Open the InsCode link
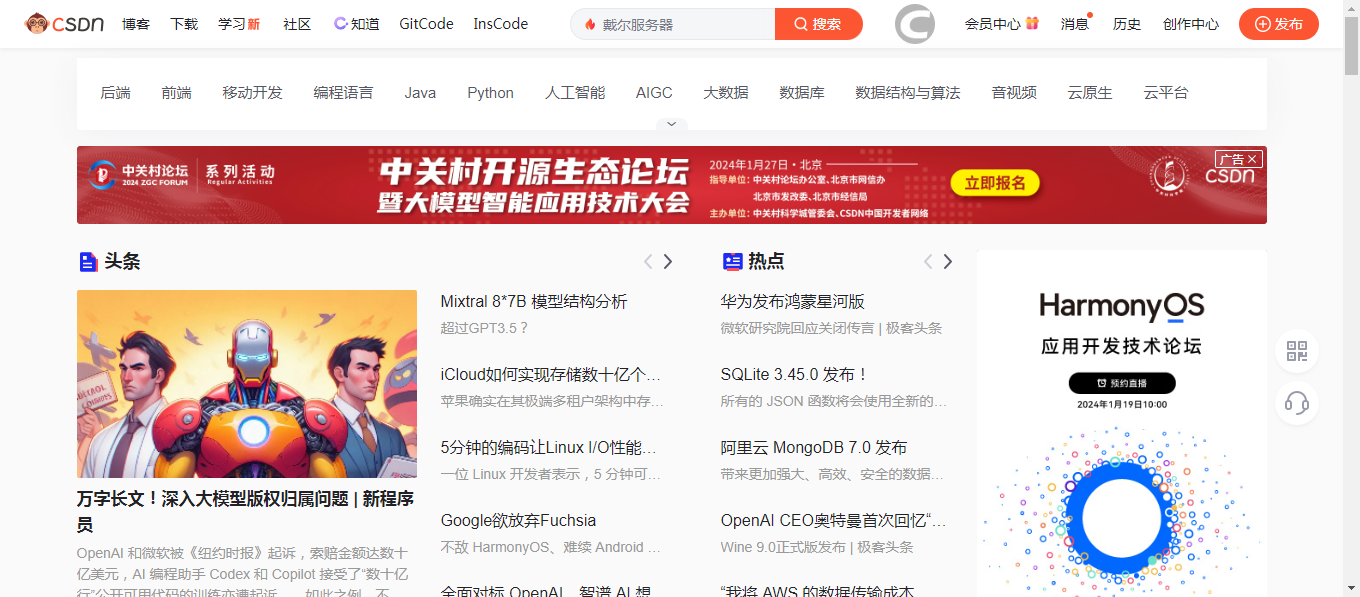Viewport: 1360px width, 597px height. [501, 24]
